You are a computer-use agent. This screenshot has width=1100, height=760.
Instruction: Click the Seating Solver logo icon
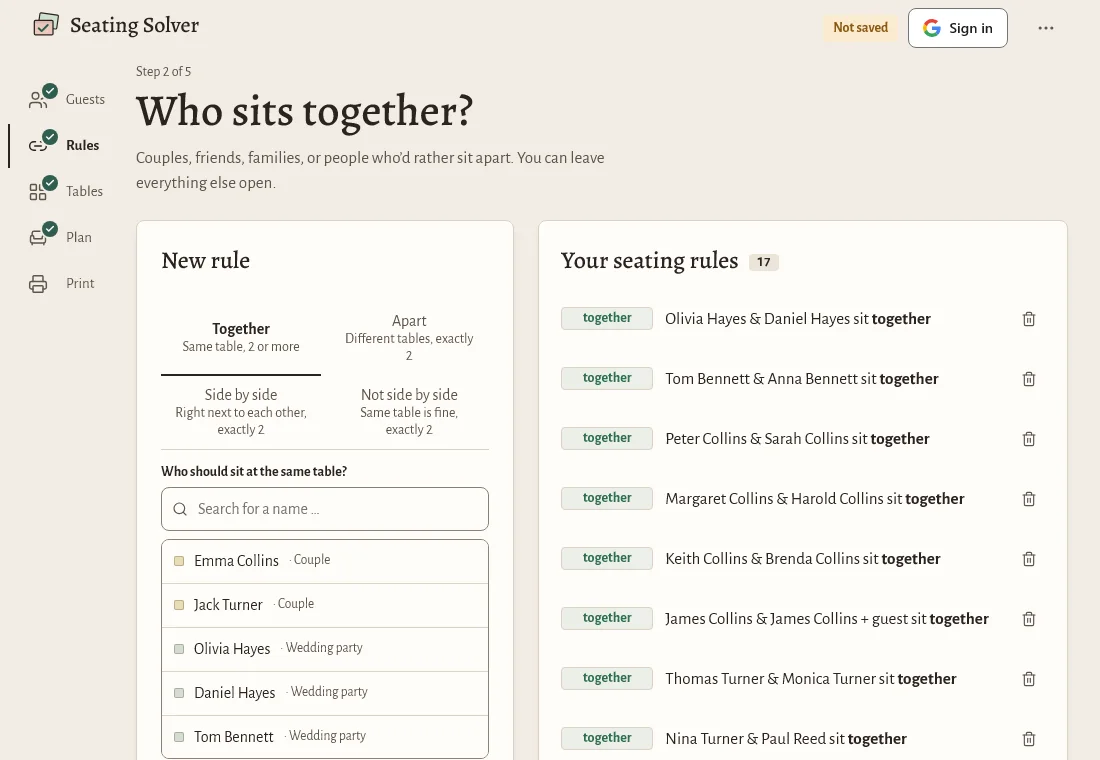click(46, 25)
